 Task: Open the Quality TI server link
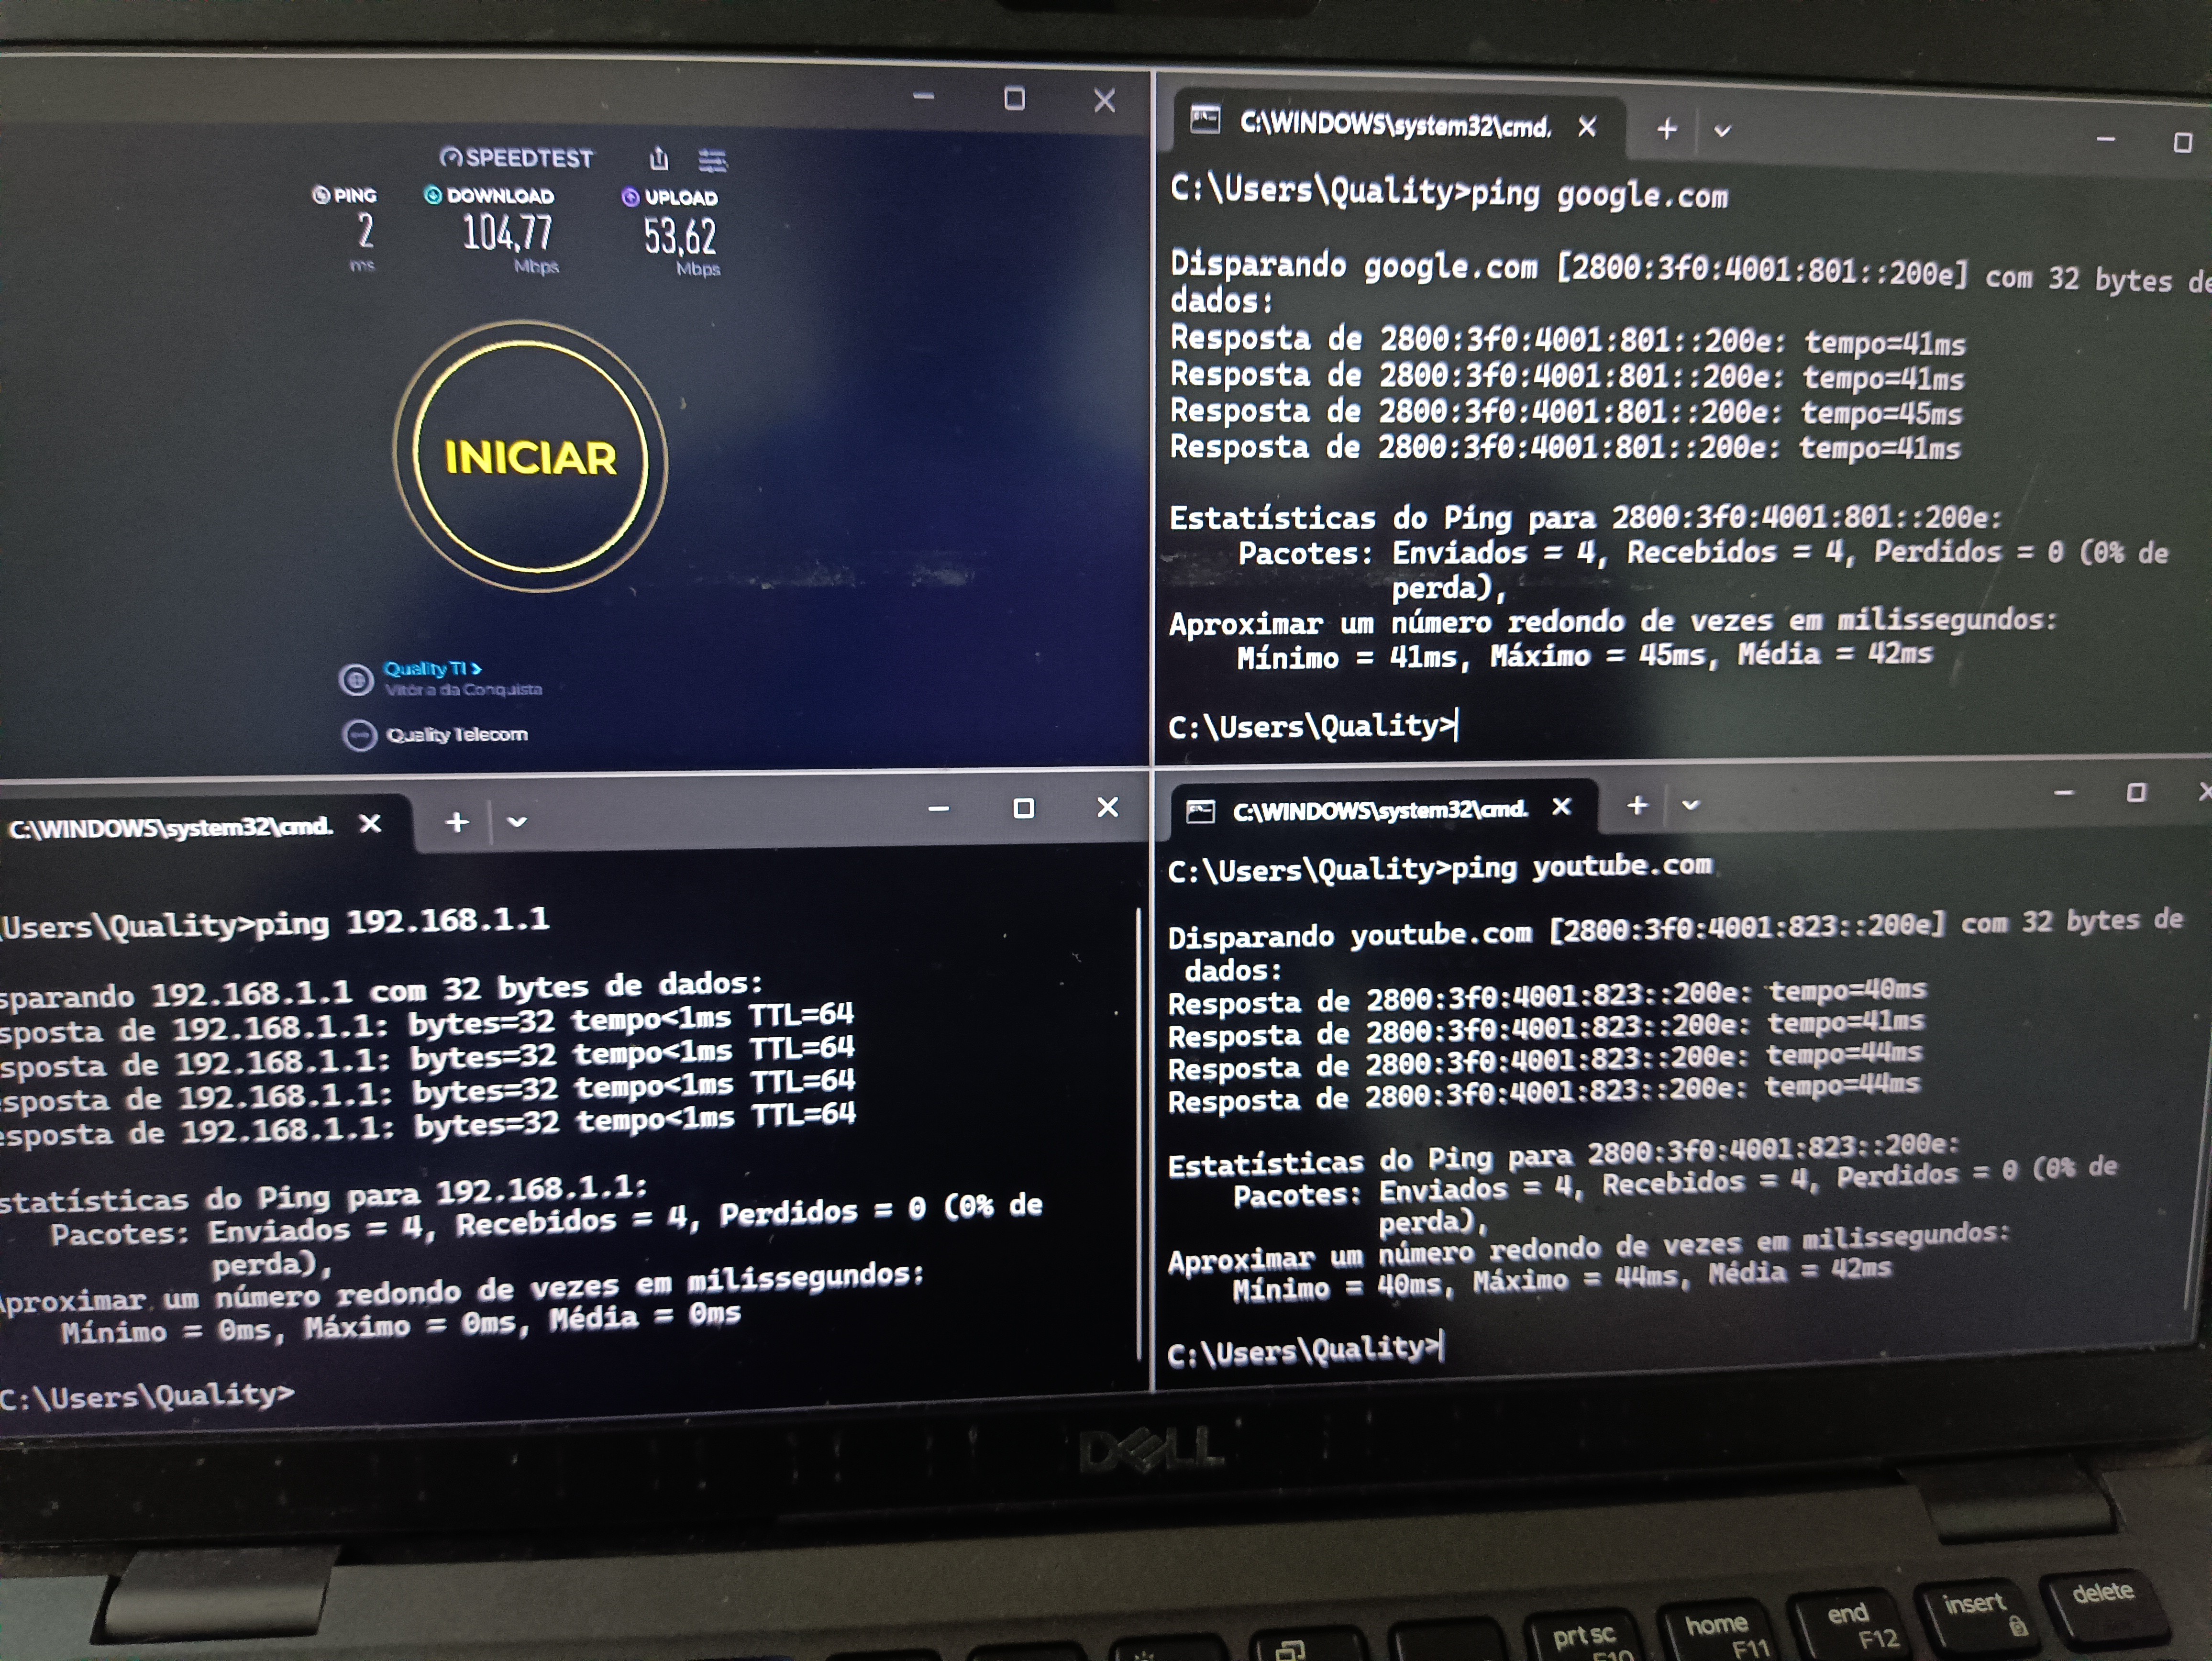click(432, 668)
